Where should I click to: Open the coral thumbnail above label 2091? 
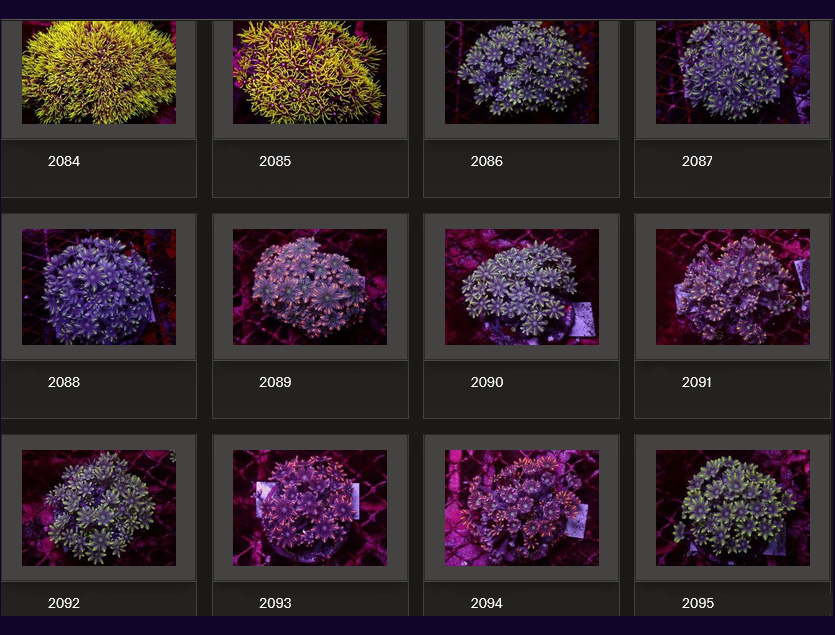733,287
